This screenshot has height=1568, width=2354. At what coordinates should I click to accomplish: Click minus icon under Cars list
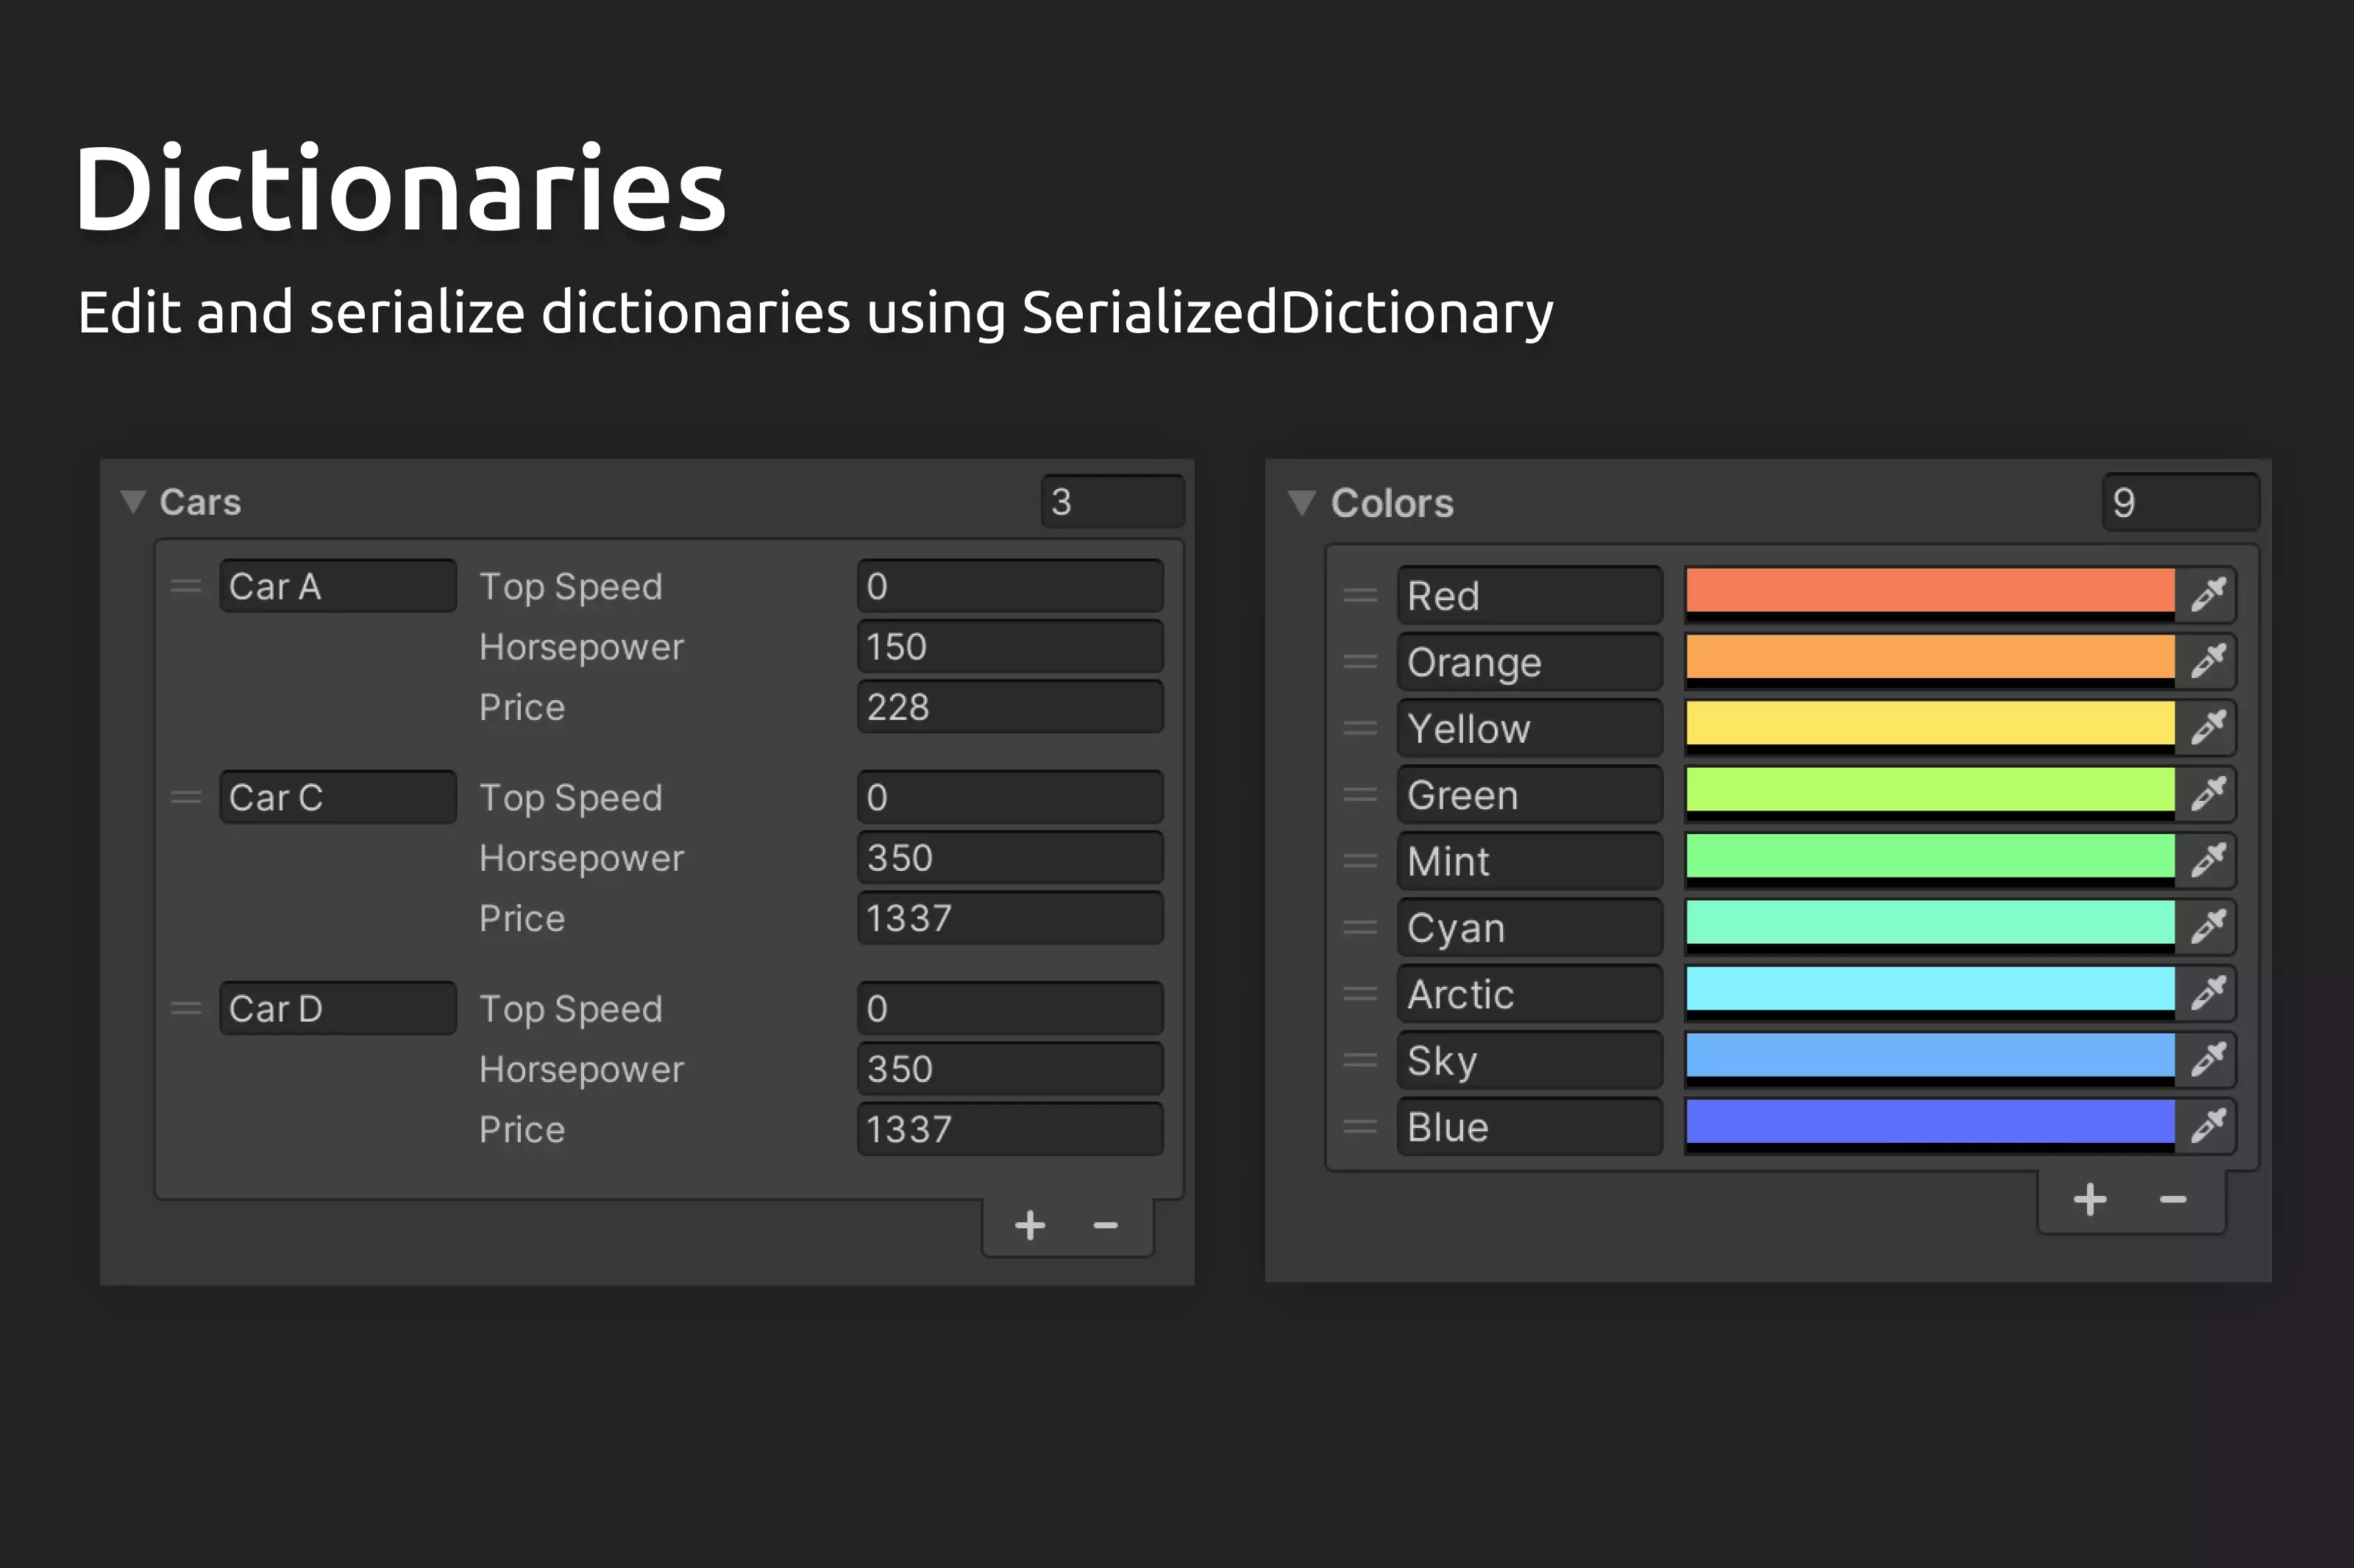[1105, 1225]
